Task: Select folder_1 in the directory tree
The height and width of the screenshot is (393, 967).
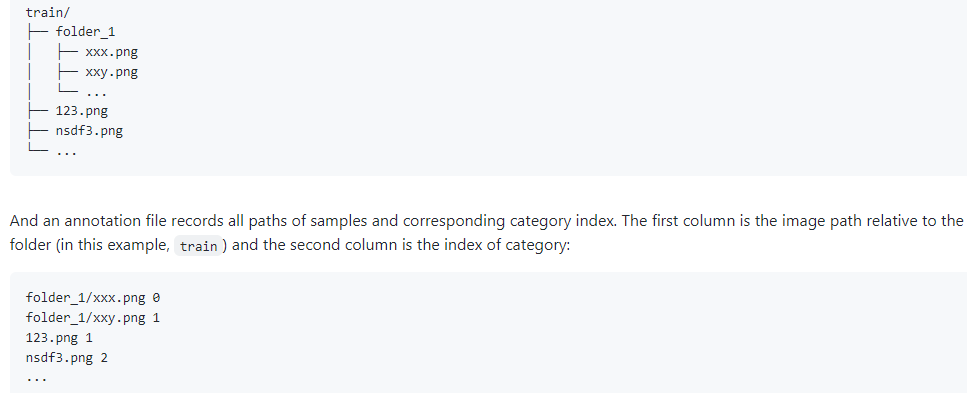Action: 85,31
